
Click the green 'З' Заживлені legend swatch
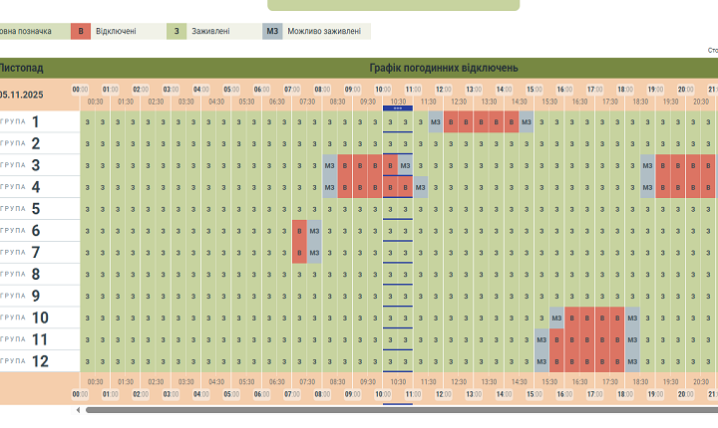pyautogui.click(x=177, y=31)
